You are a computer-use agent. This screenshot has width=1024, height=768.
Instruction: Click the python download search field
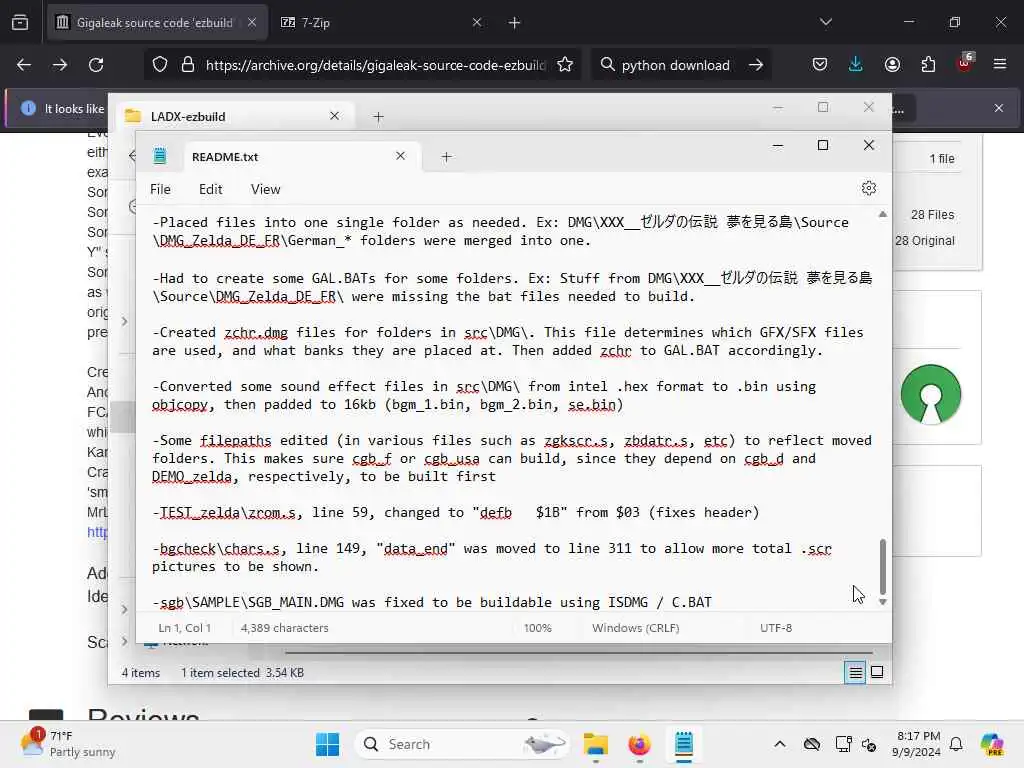[x=675, y=65]
